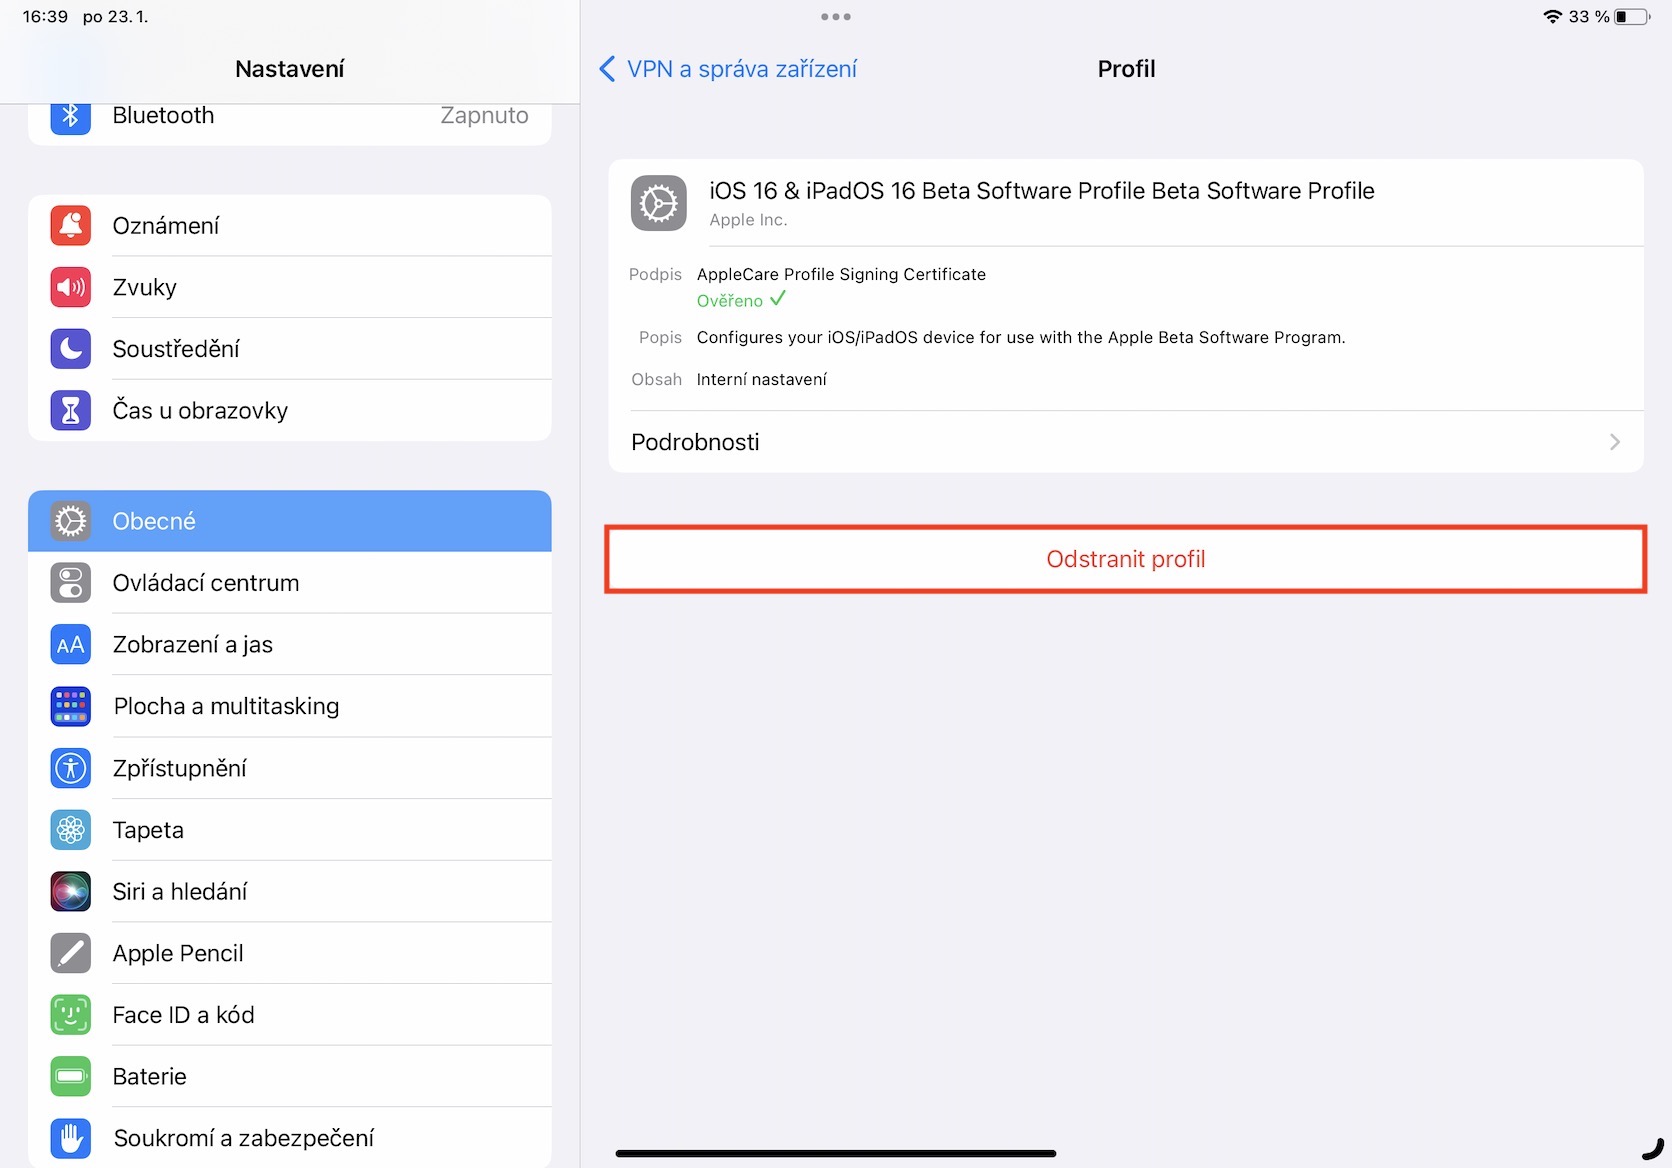Image resolution: width=1672 pixels, height=1168 pixels.
Task: Tap Odstranit profil button
Action: (x=1126, y=559)
